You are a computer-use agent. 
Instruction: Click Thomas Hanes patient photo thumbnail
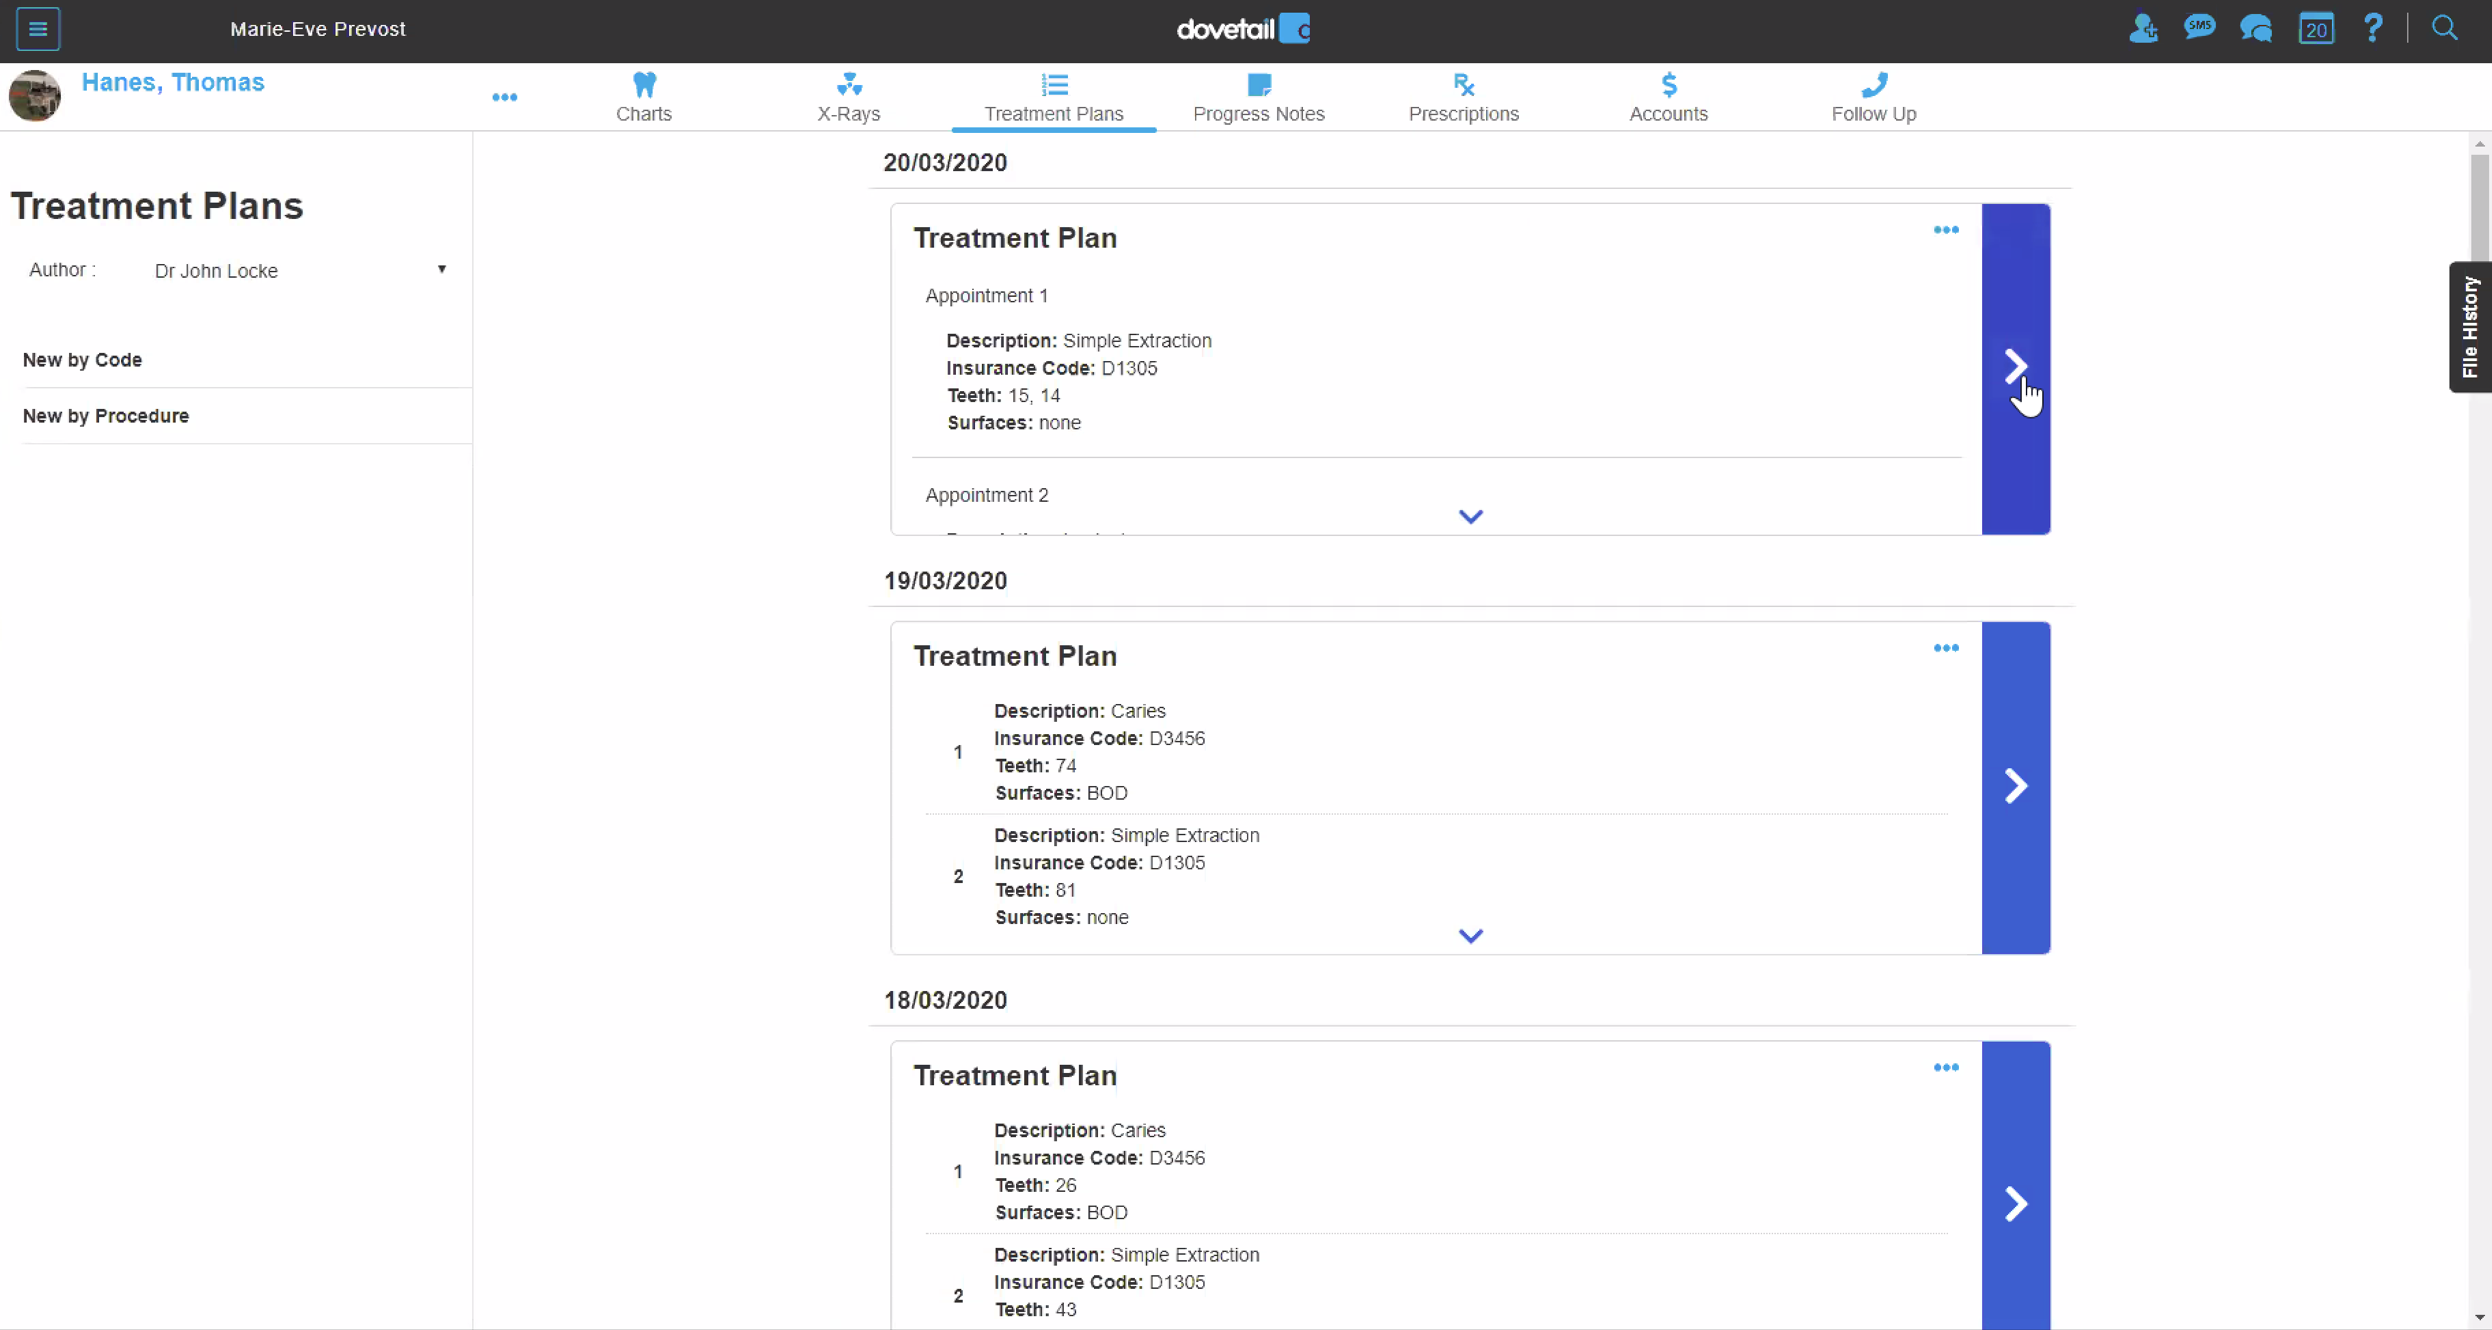point(35,96)
